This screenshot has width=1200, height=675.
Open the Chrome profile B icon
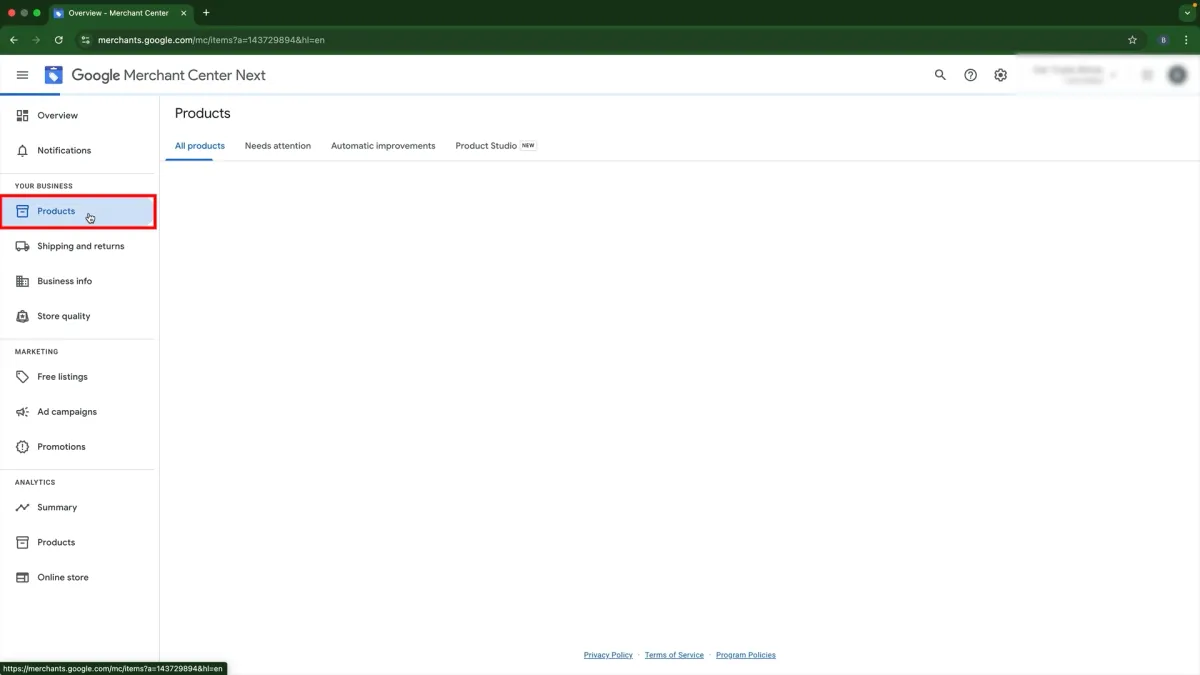click(1163, 40)
